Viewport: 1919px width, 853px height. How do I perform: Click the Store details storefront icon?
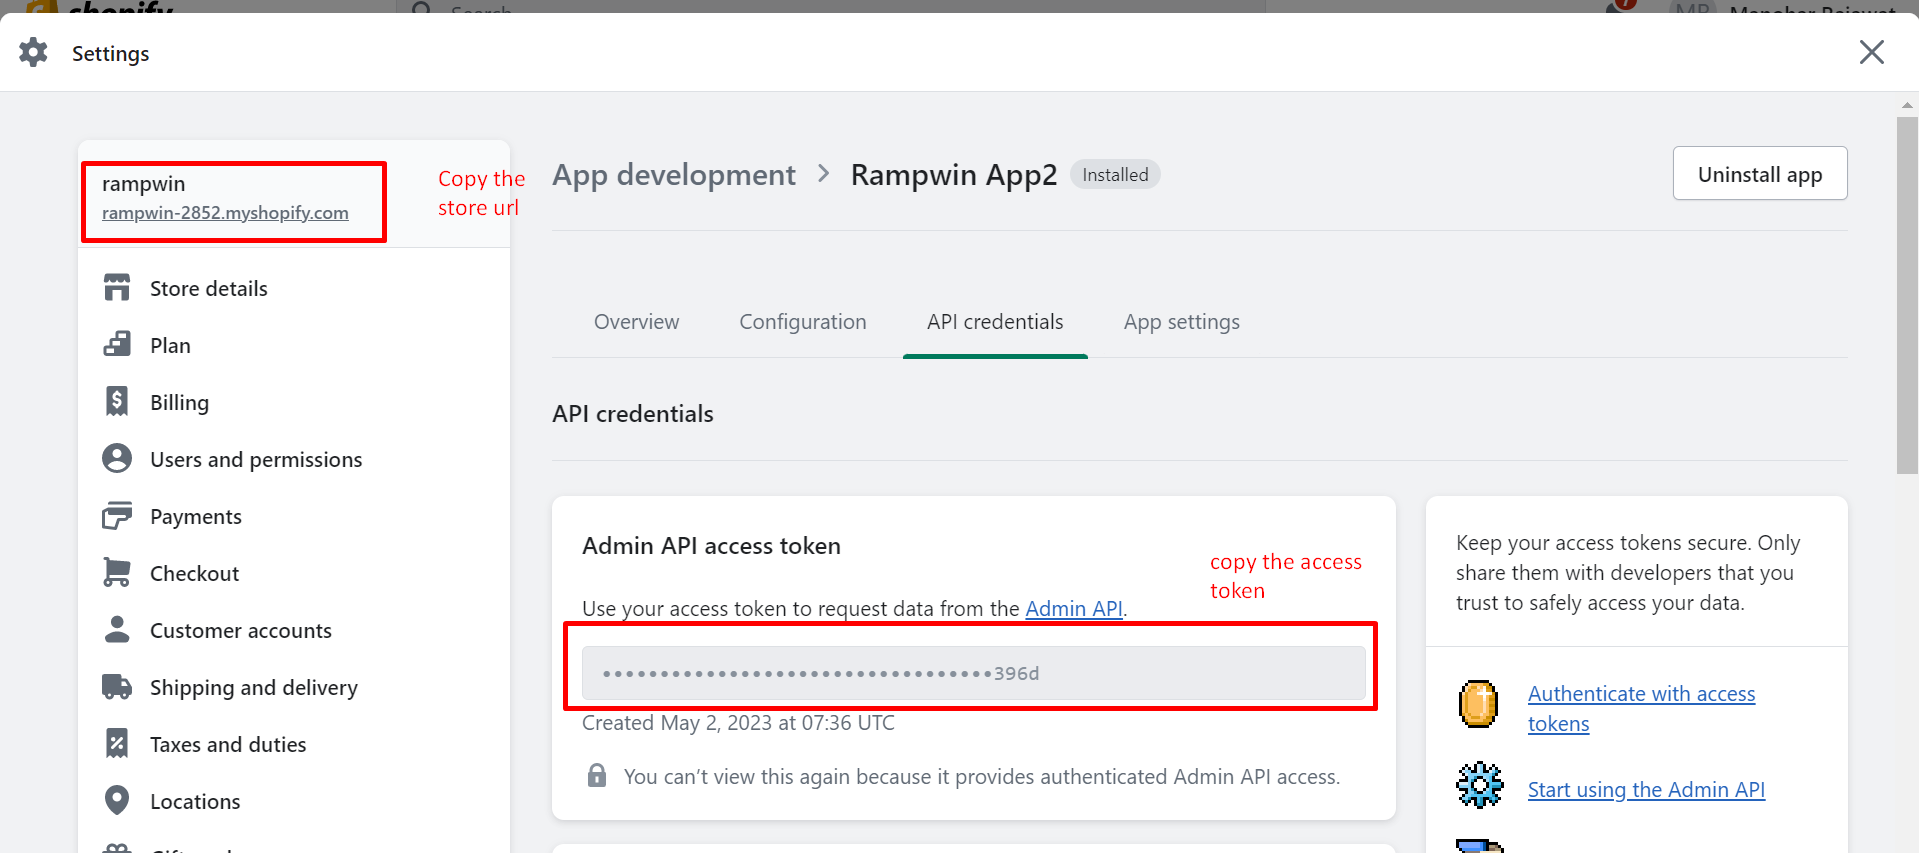point(117,288)
